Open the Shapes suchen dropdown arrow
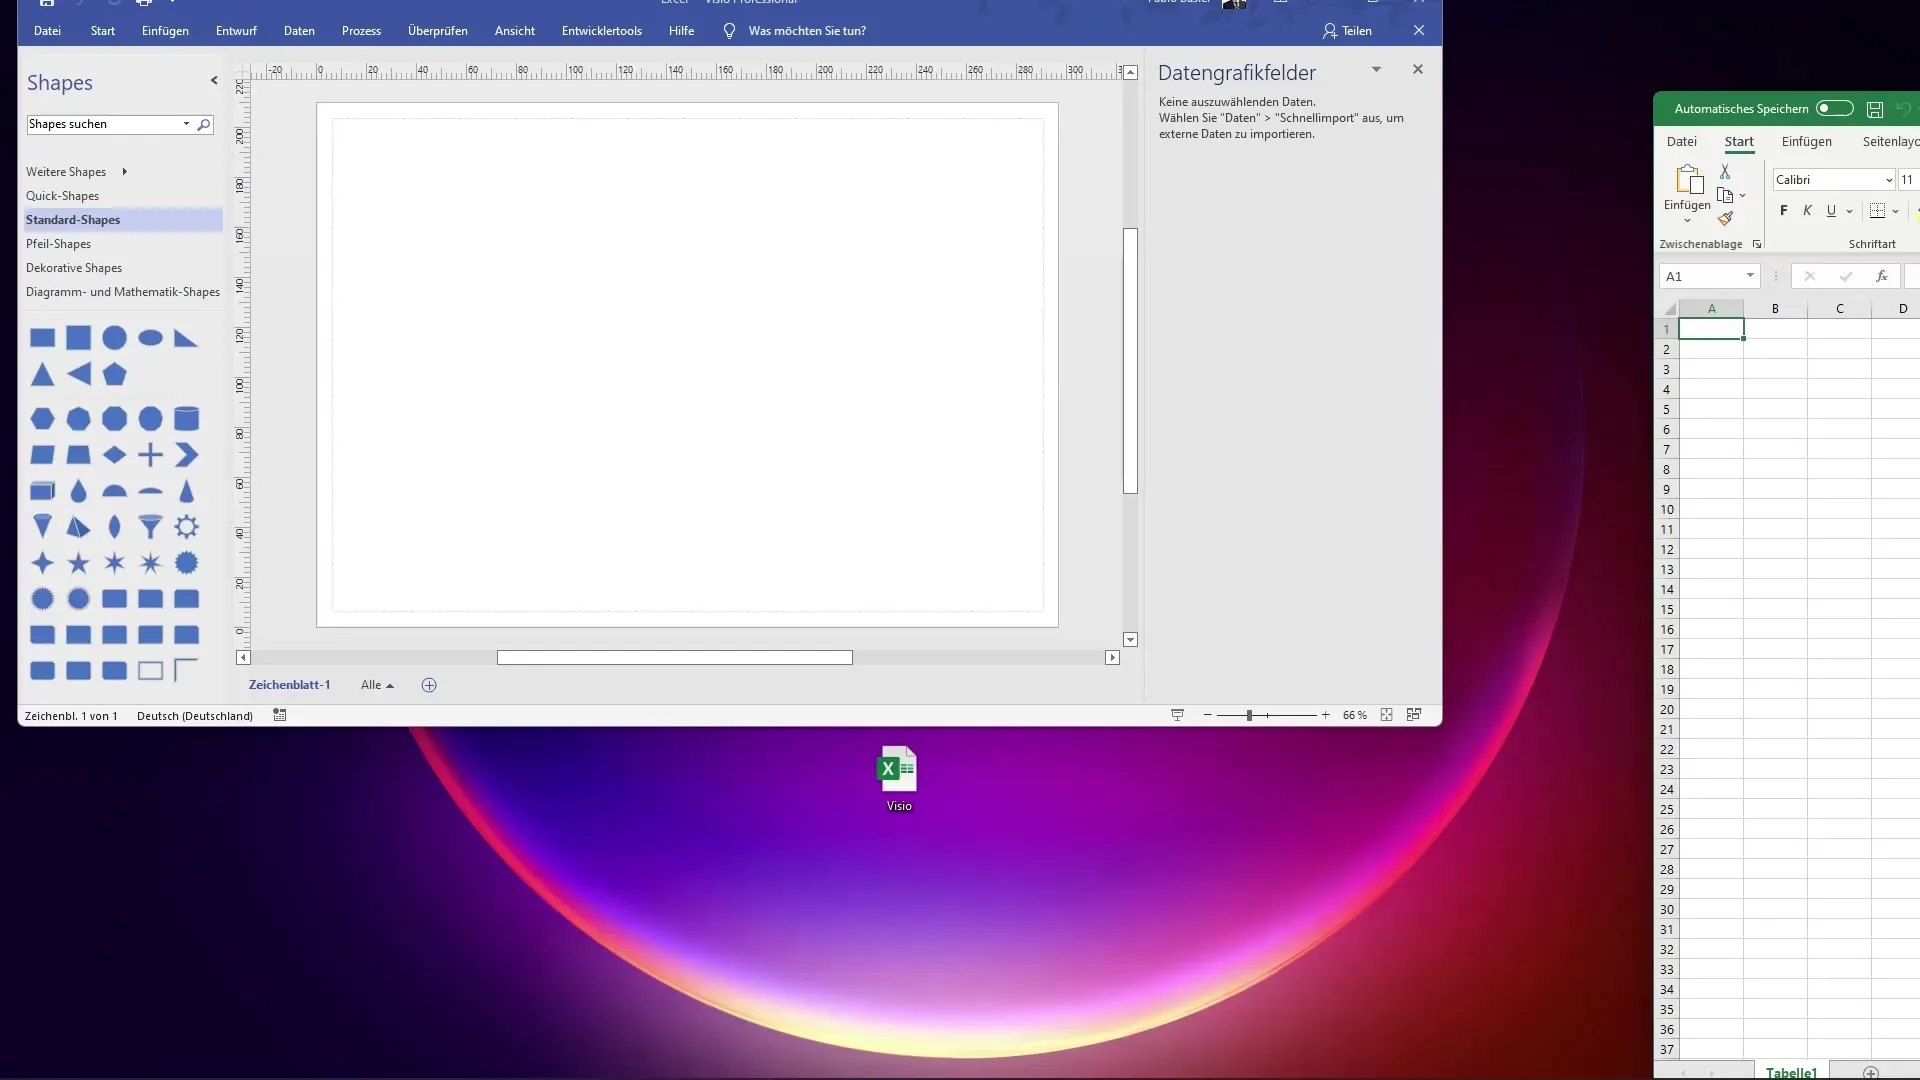The height and width of the screenshot is (1080, 1920). (x=186, y=124)
